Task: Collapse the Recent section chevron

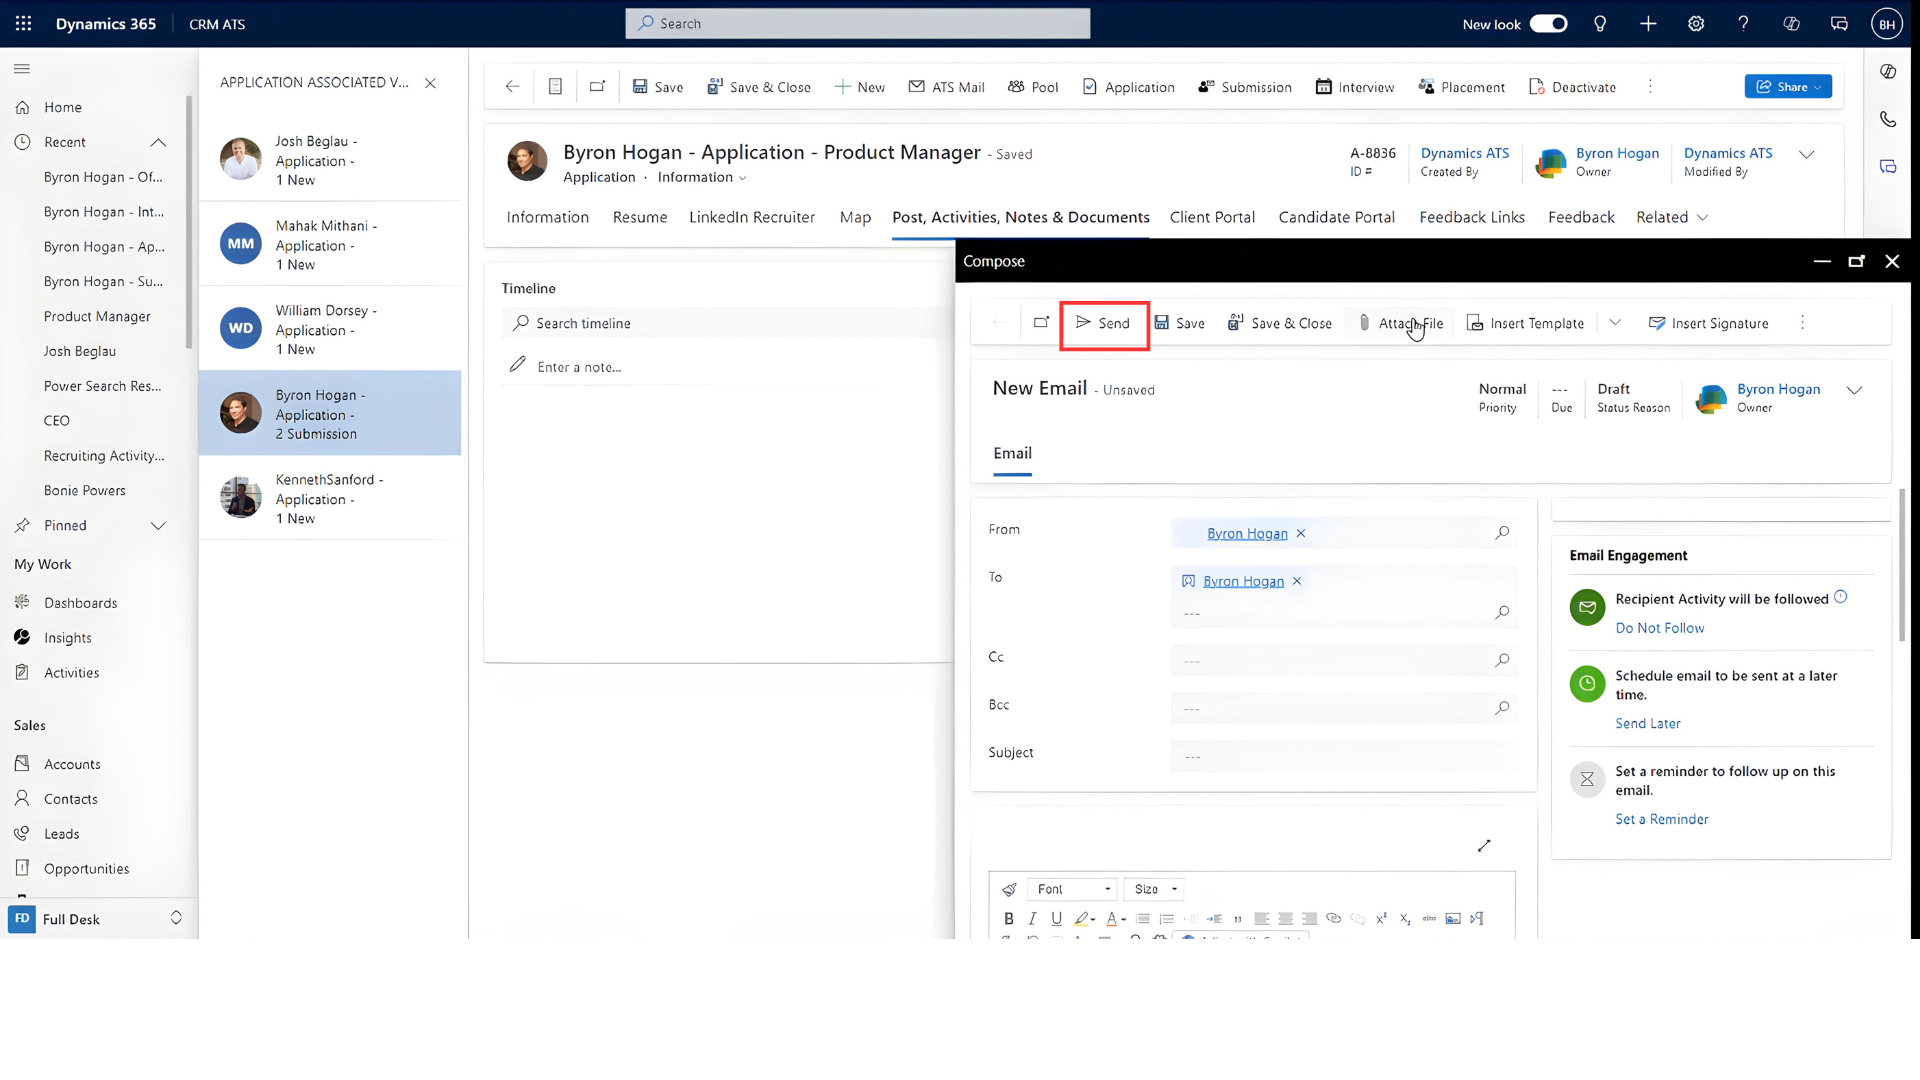Action: pos(158,142)
